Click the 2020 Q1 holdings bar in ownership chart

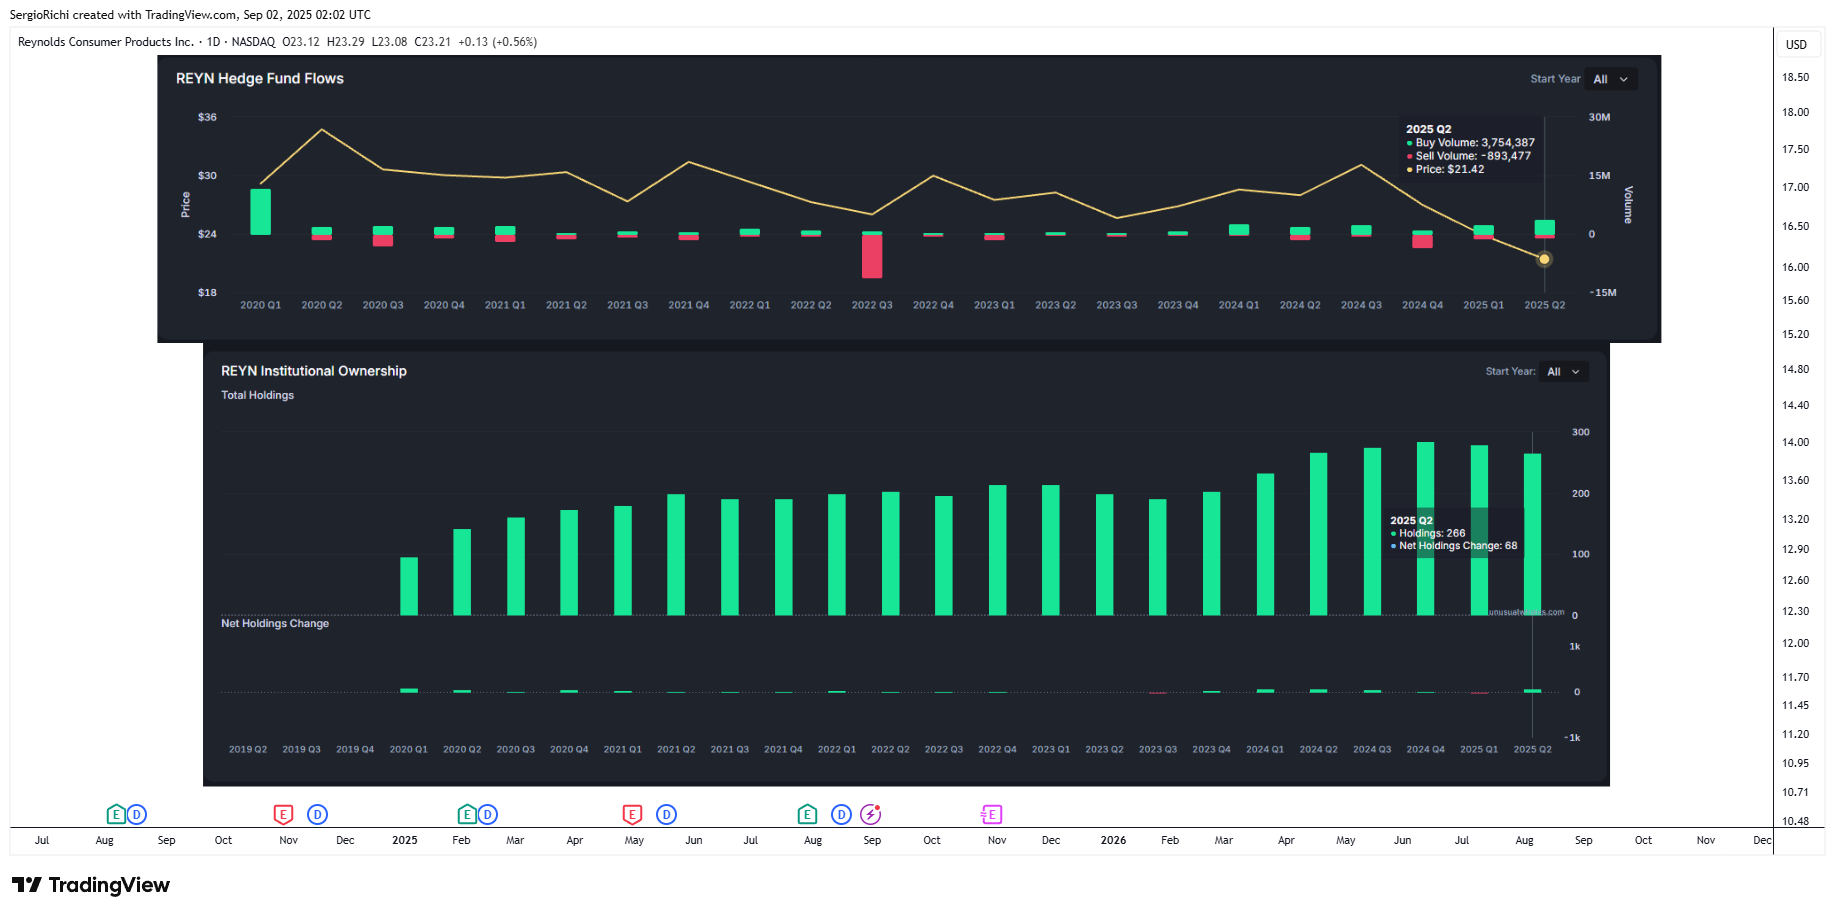click(x=409, y=586)
